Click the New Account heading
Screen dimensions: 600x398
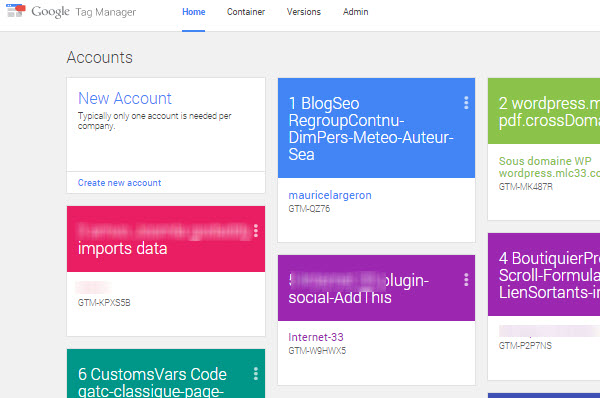point(125,98)
